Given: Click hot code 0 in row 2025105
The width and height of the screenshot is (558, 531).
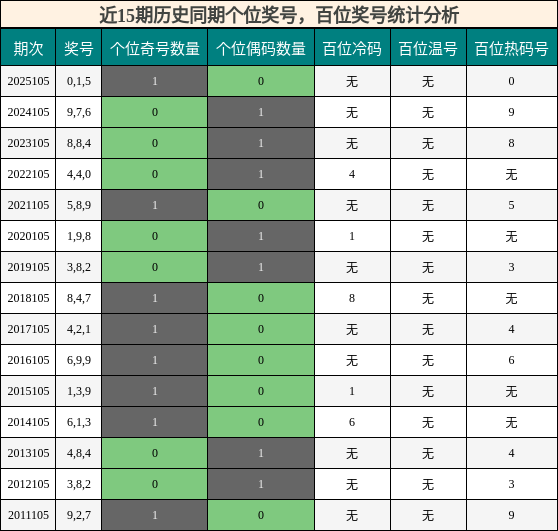Looking at the screenshot, I should [512, 81].
